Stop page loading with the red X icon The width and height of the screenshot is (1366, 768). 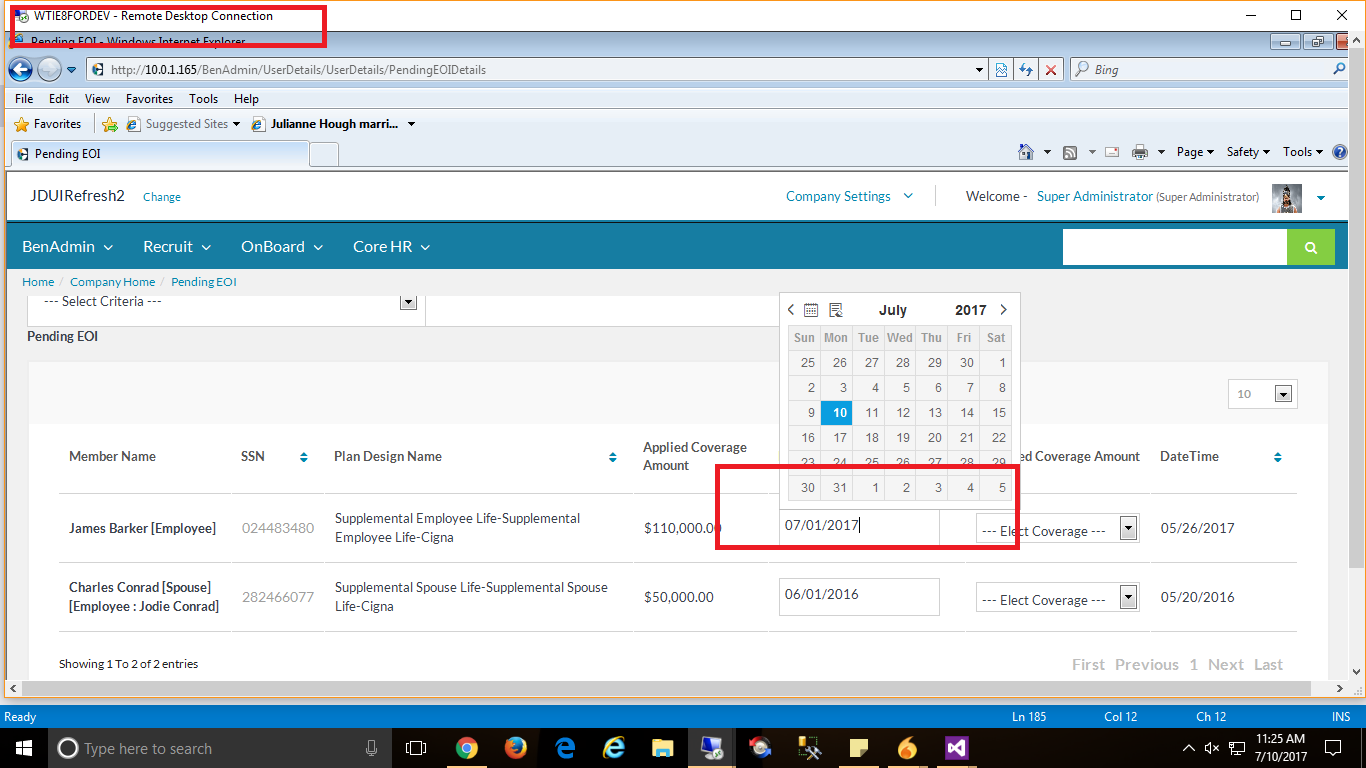[x=1051, y=69]
